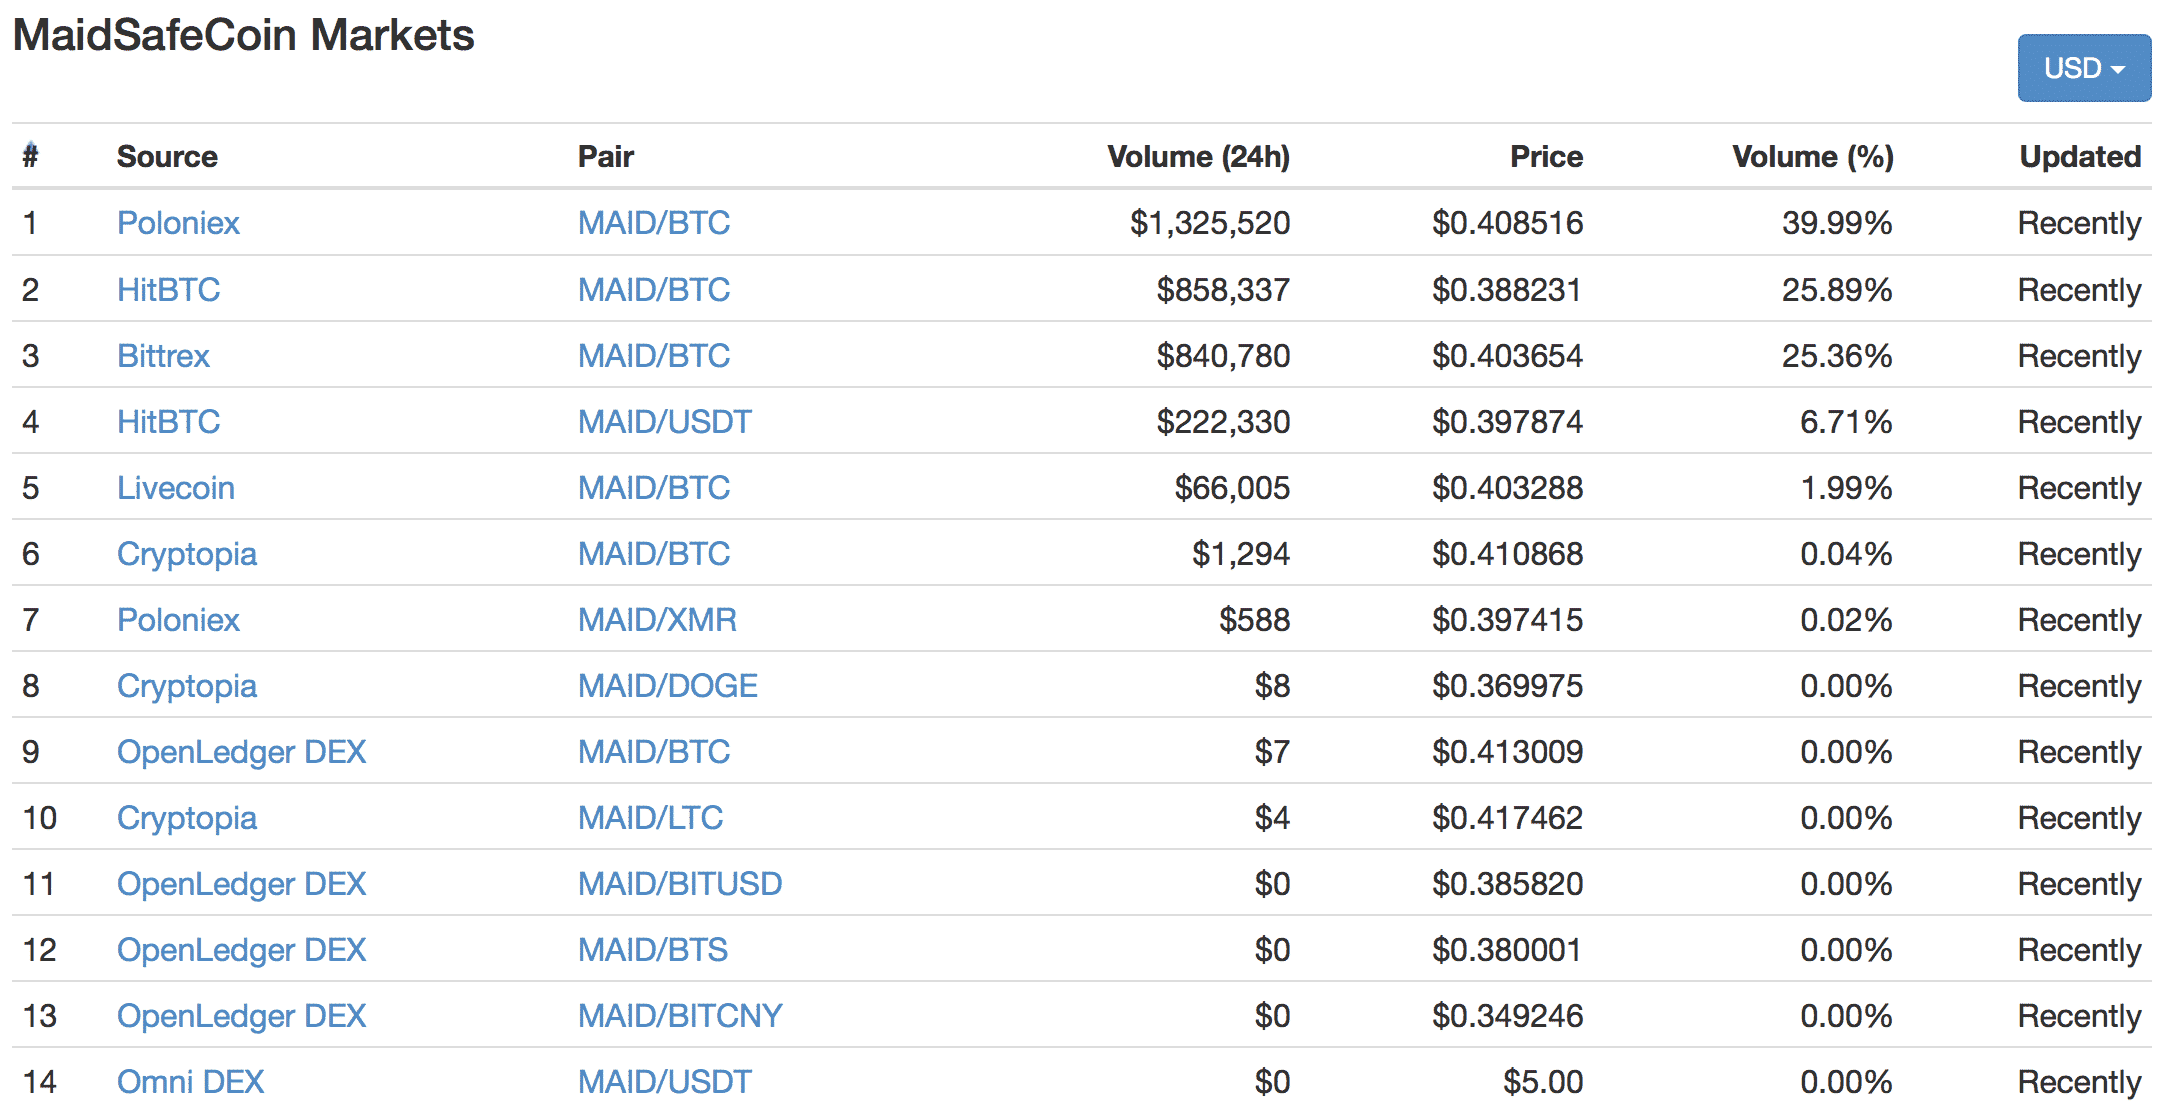Open MAID/BTC pair in Bittrex row
This screenshot has height=1116, width=2166.
[x=654, y=355]
